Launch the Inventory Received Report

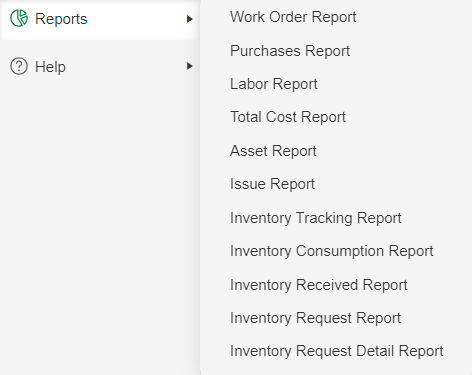click(318, 285)
